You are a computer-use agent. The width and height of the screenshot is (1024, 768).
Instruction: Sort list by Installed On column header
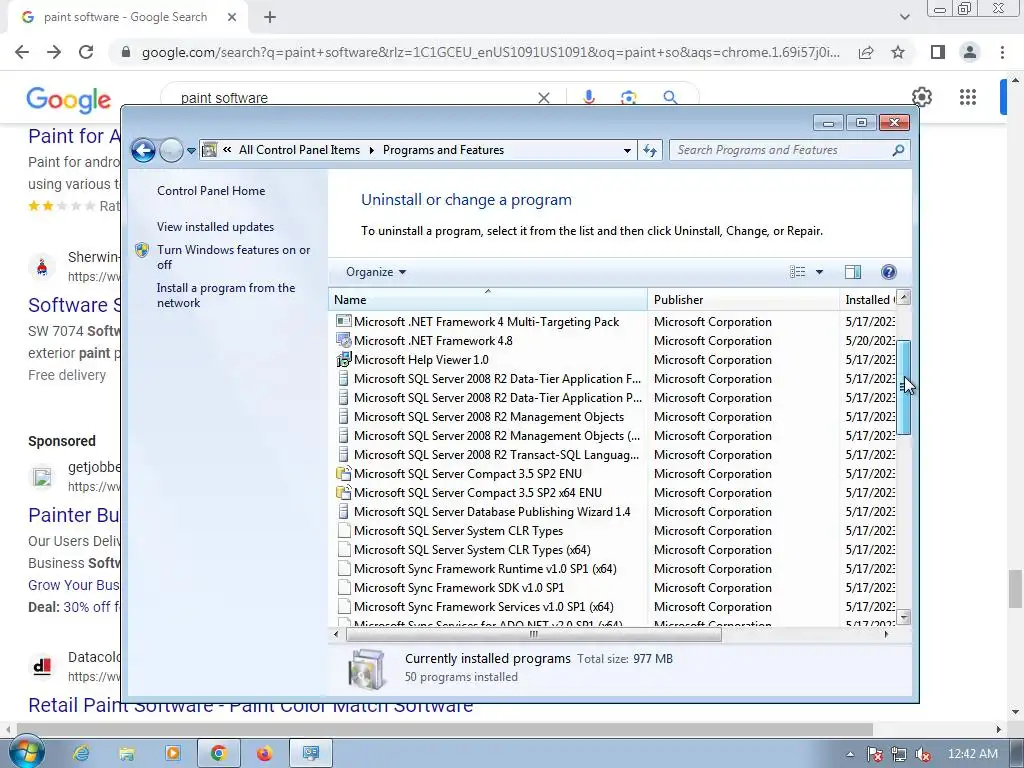[x=868, y=300]
